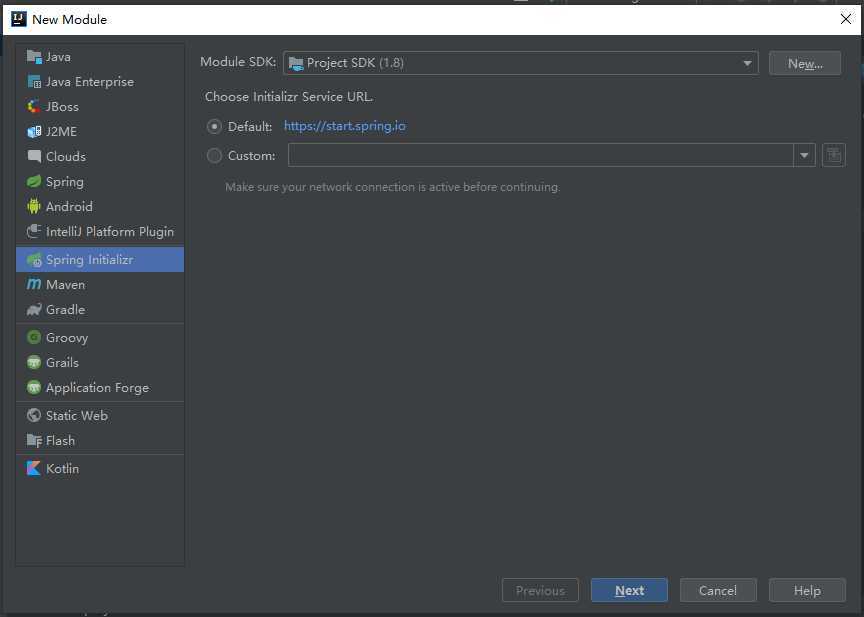Open the https://start.spring.io link
The width and height of the screenshot is (864, 617).
pos(345,126)
